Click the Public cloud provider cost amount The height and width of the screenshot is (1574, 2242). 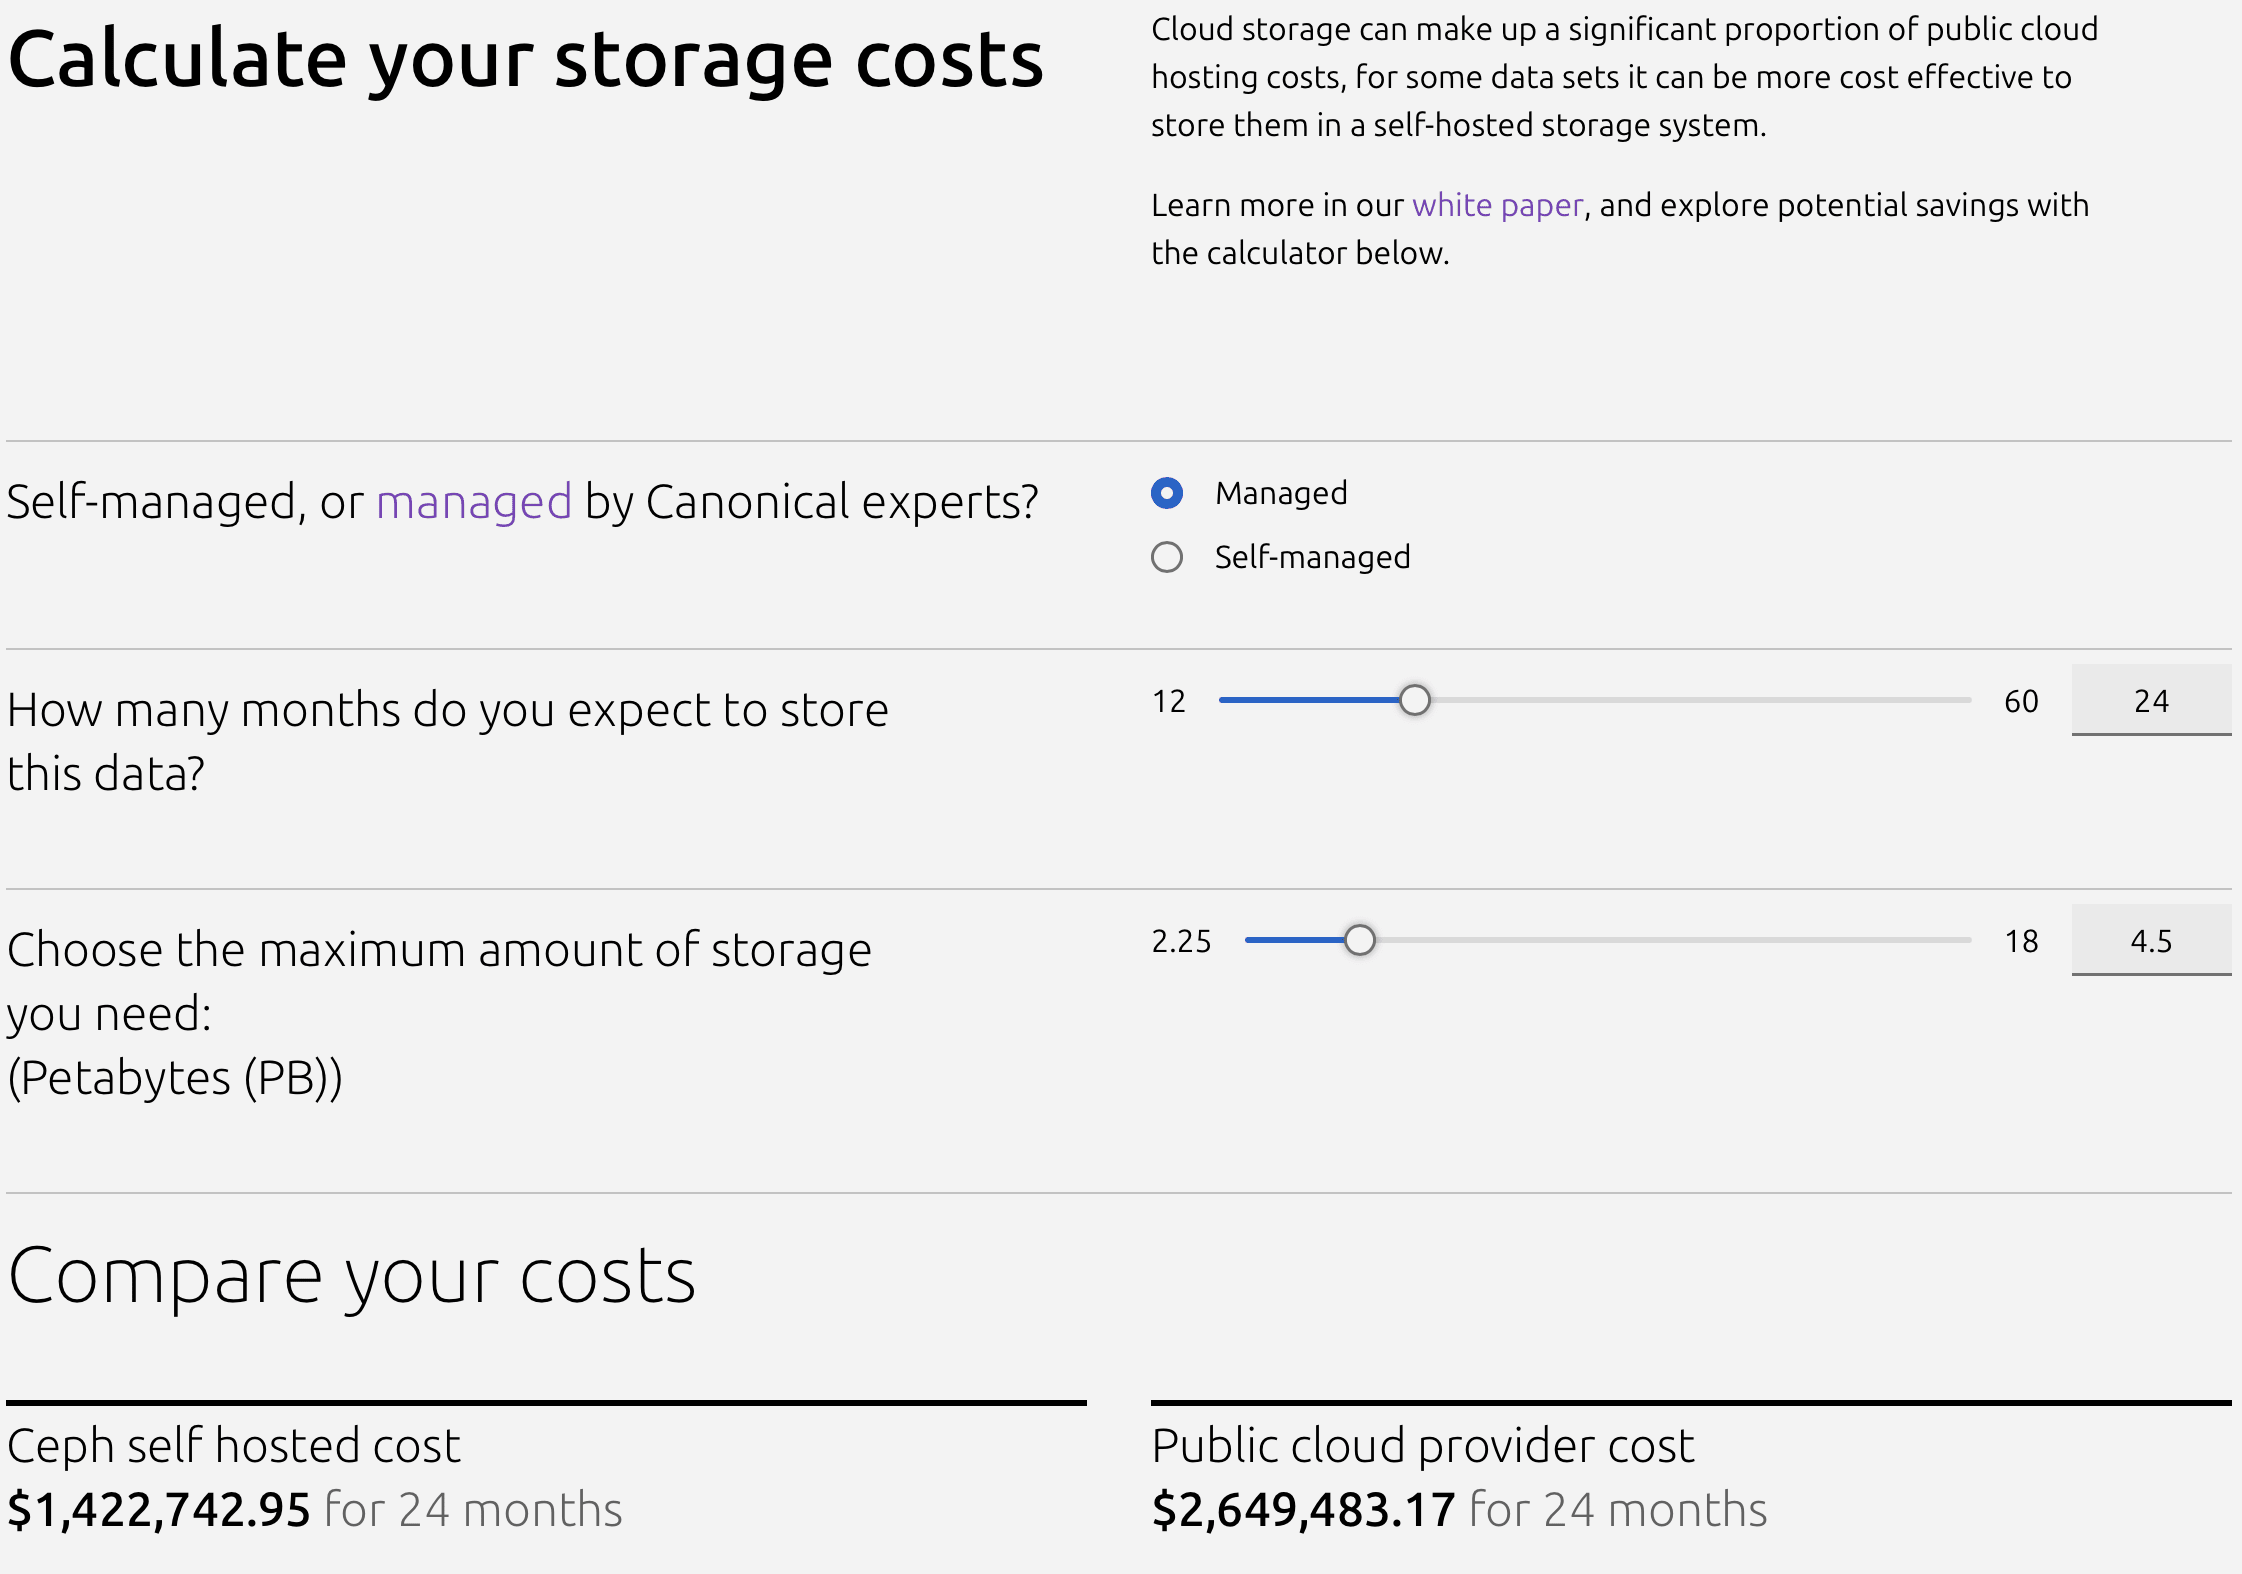[1303, 1509]
